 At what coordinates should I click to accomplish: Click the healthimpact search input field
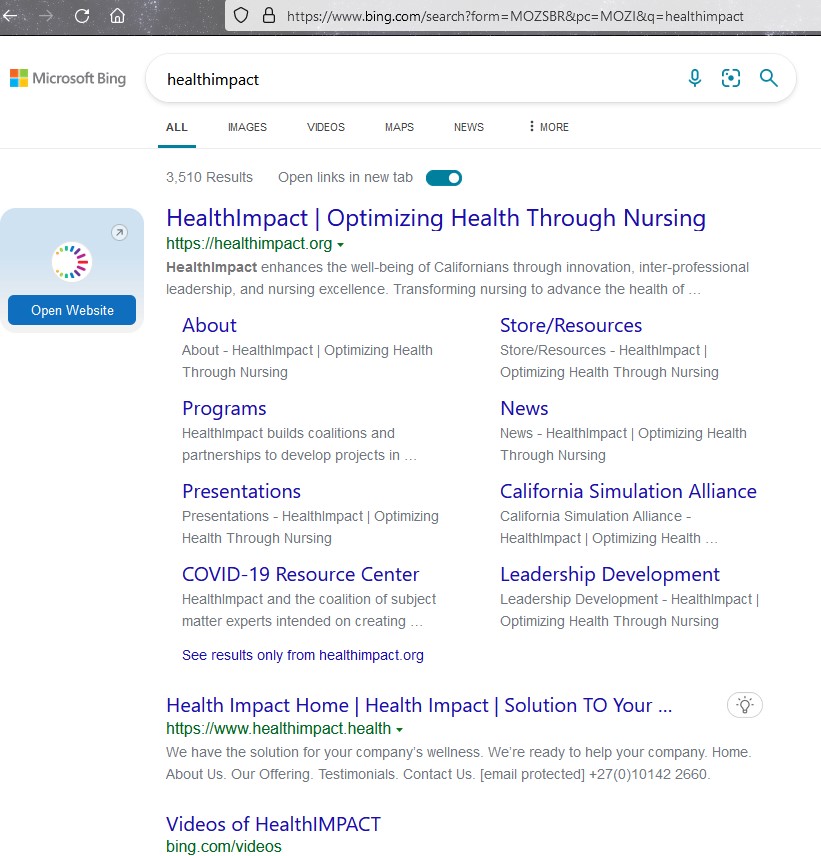click(x=410, y=79)
